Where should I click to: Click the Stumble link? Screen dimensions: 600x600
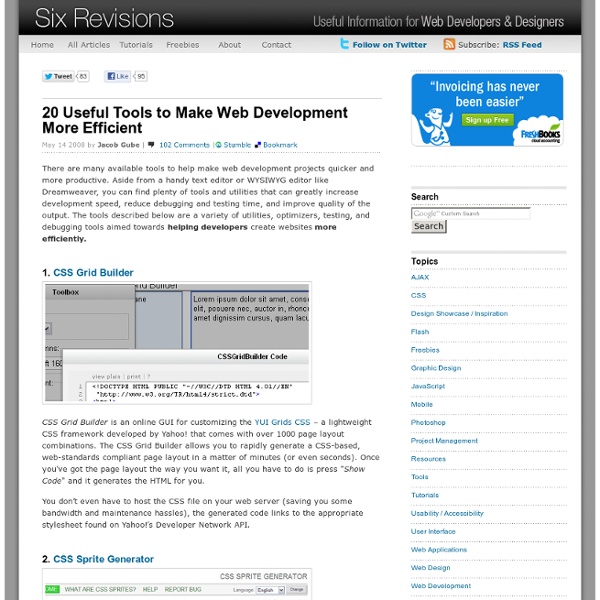tap(237, 145)
